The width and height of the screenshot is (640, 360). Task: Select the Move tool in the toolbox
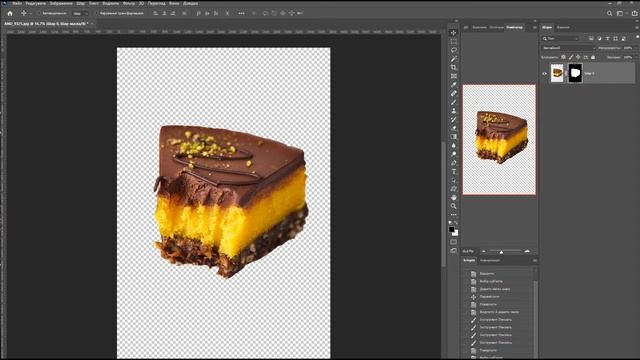point(453,33)
